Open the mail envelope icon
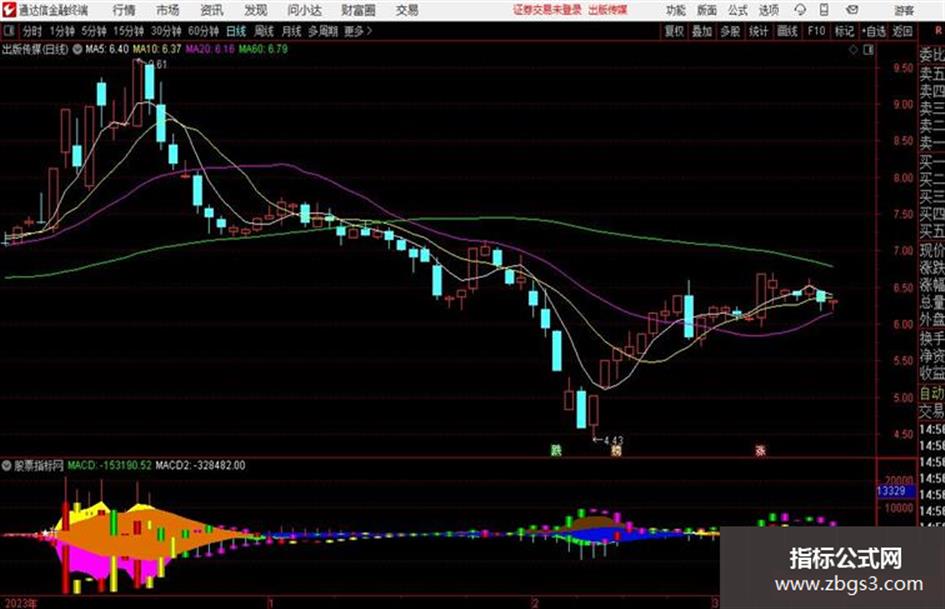This screenshot has width=945, height=609. click(x=852, y=10)
